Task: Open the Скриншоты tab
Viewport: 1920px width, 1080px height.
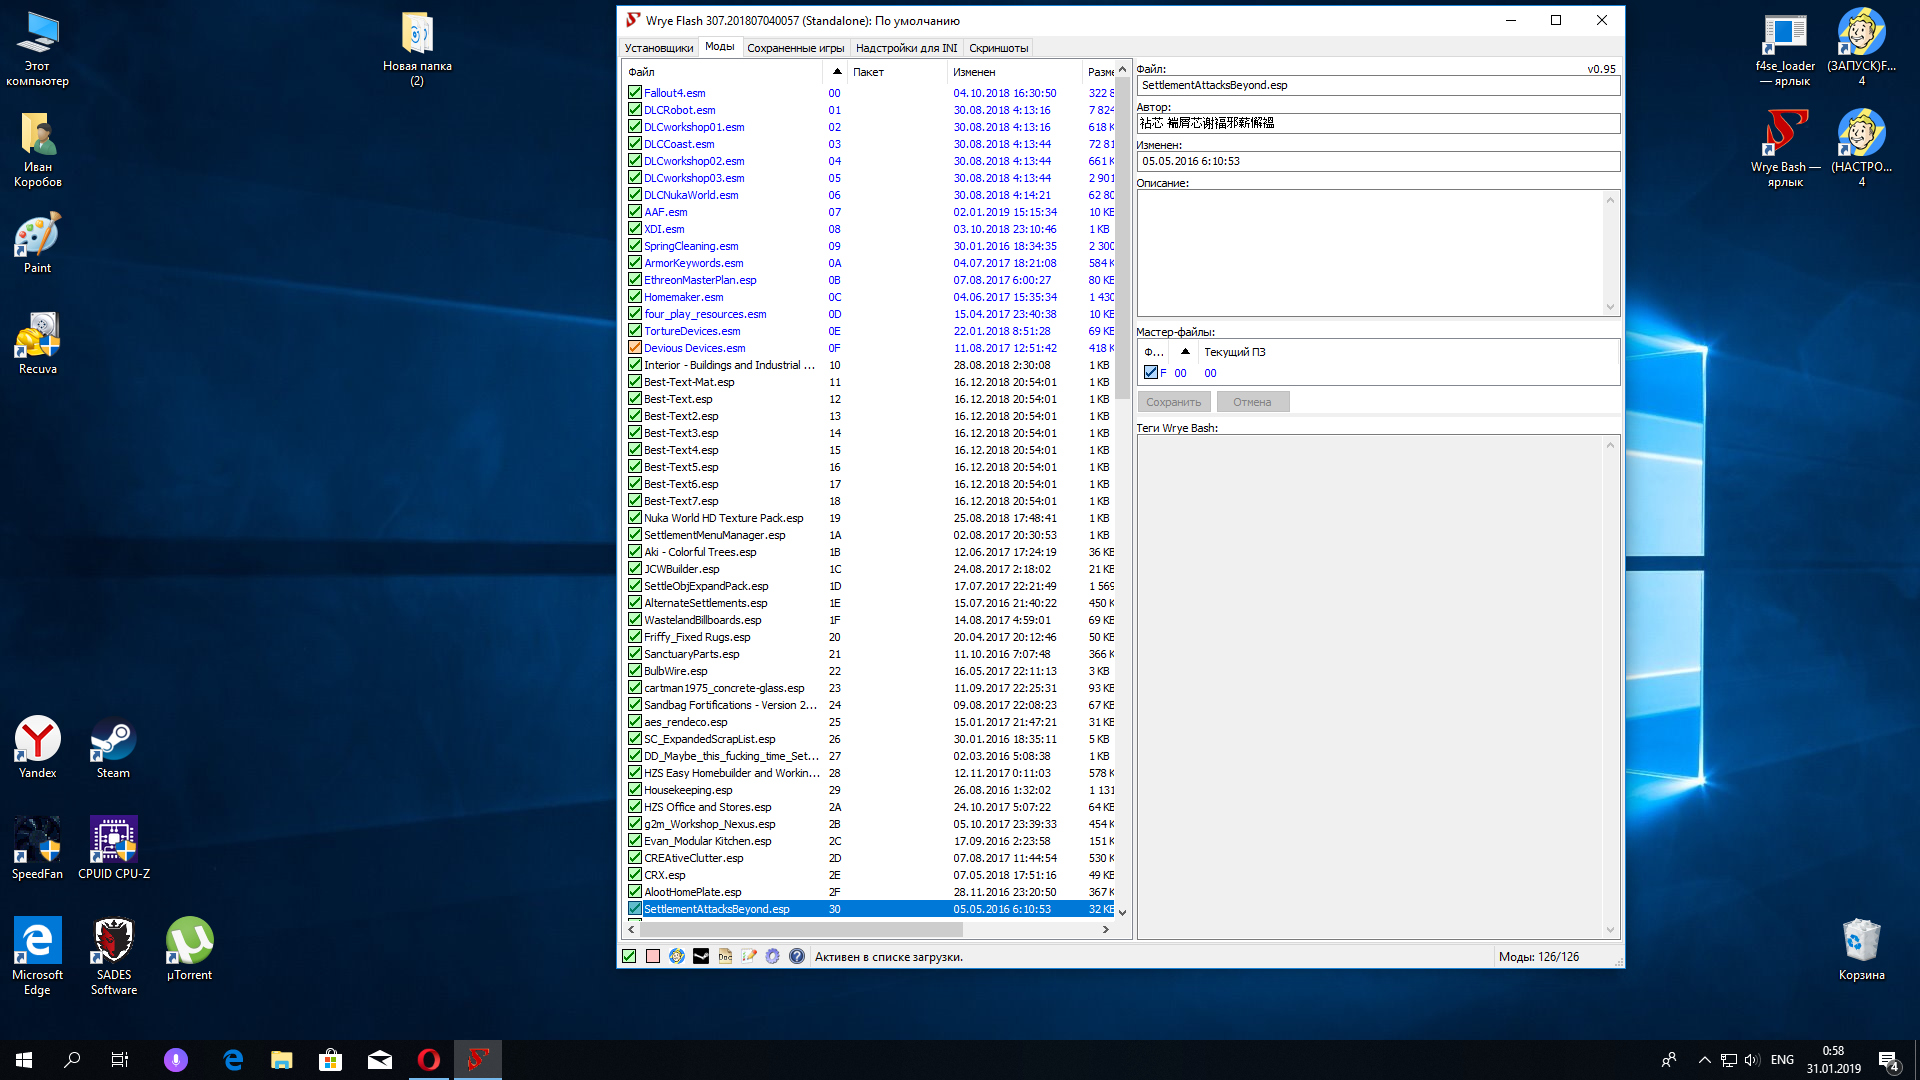Action: point(998,48)
